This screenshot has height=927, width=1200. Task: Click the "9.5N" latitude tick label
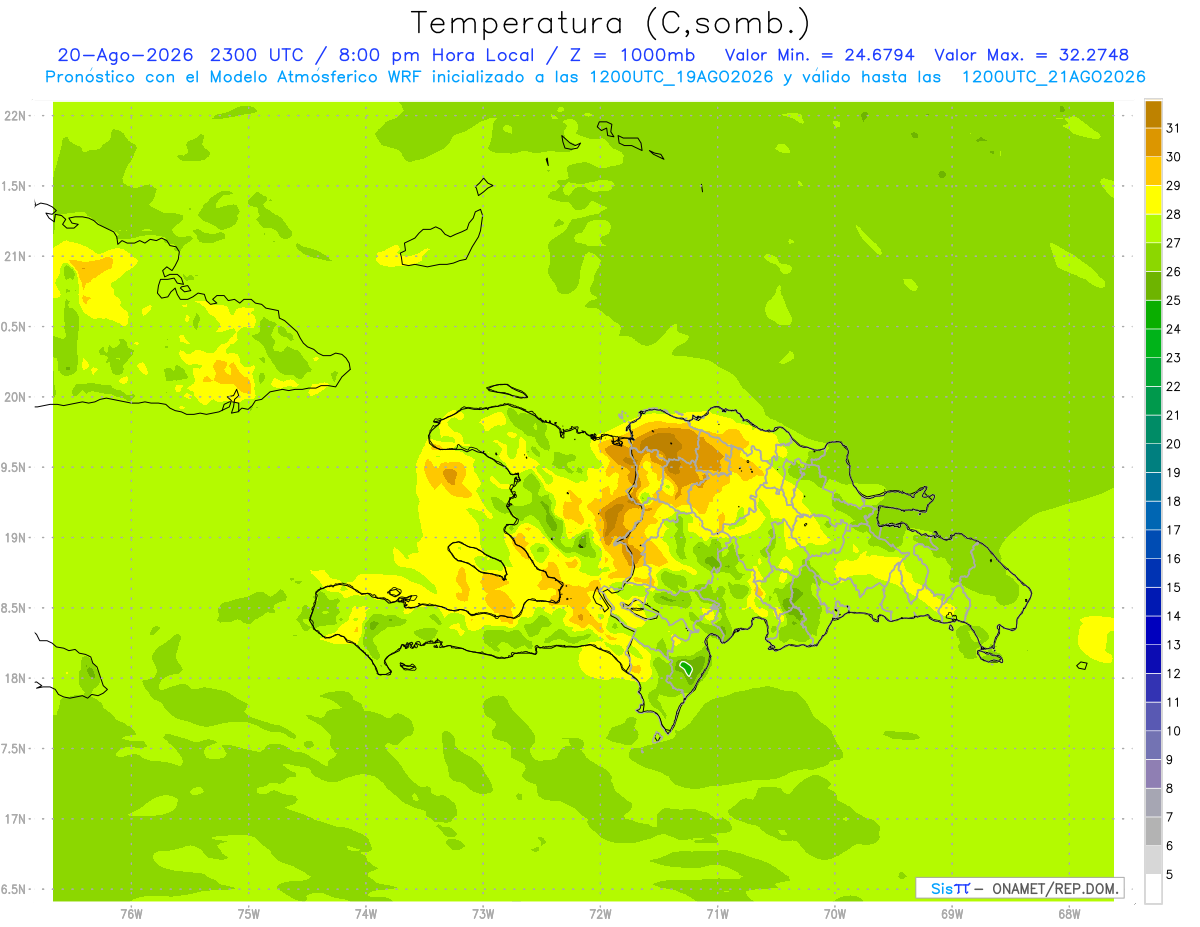[15, 468]
